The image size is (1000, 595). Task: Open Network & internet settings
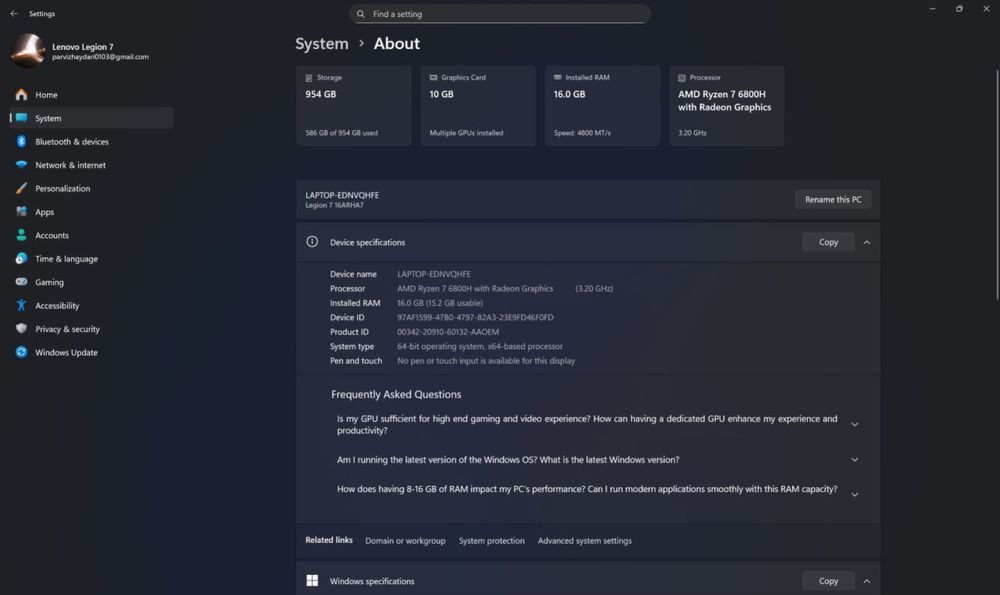pos(91,165)
